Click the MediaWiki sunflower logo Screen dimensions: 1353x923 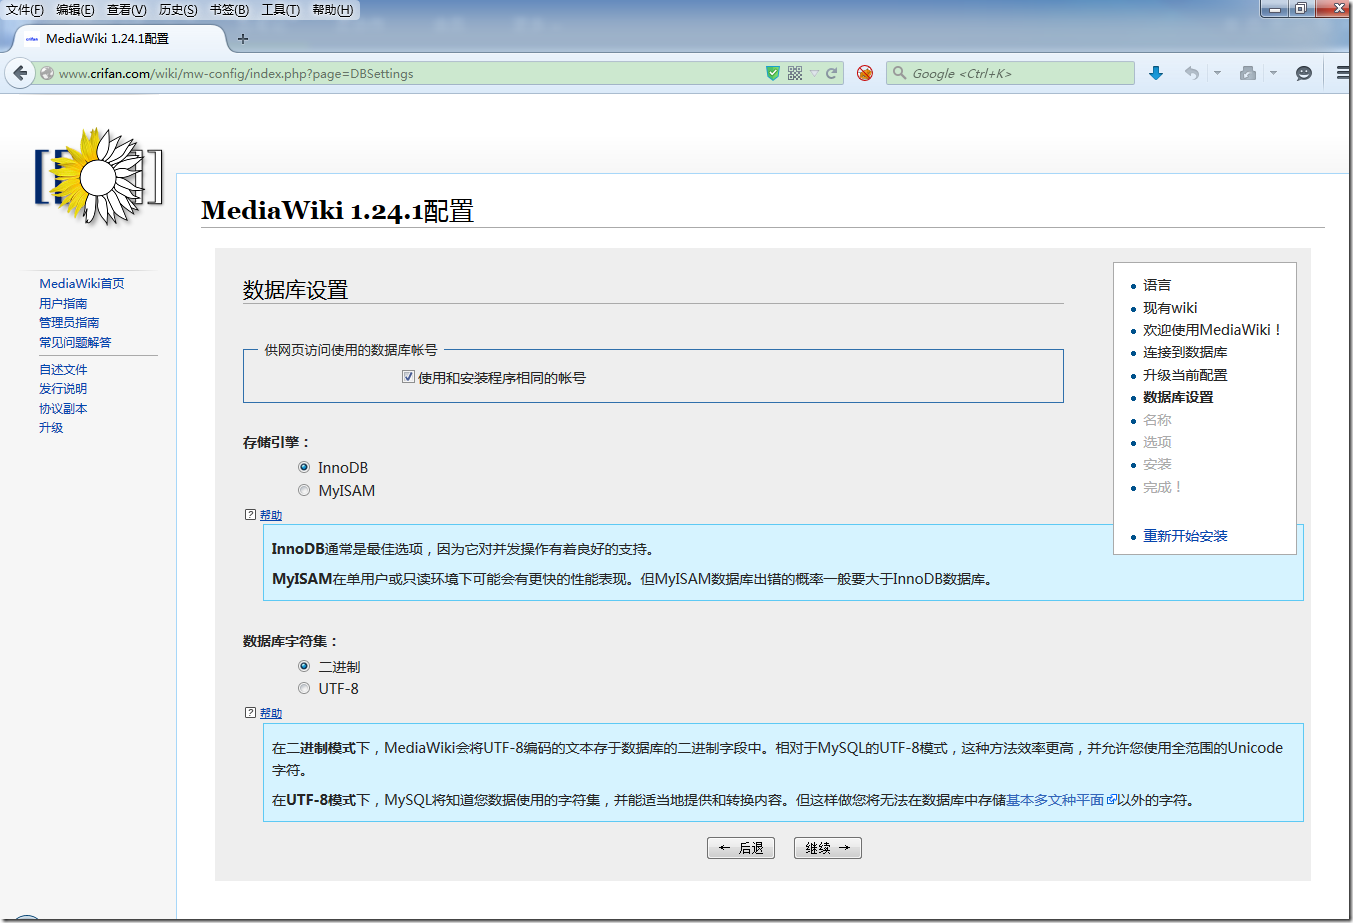pyautogui.click(x=98, y=177)
